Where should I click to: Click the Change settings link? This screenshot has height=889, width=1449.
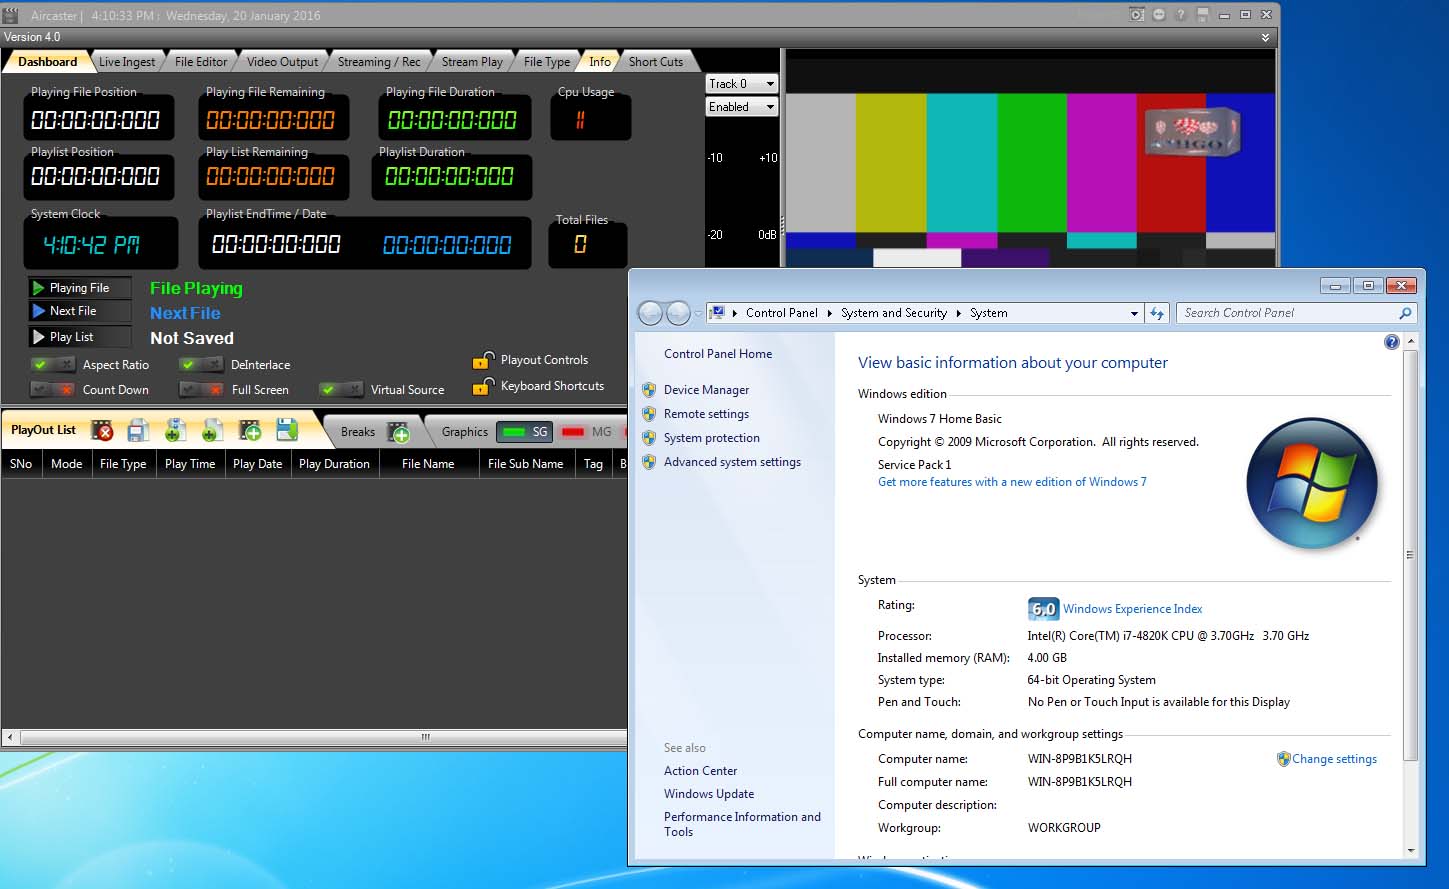[1334, 759]
